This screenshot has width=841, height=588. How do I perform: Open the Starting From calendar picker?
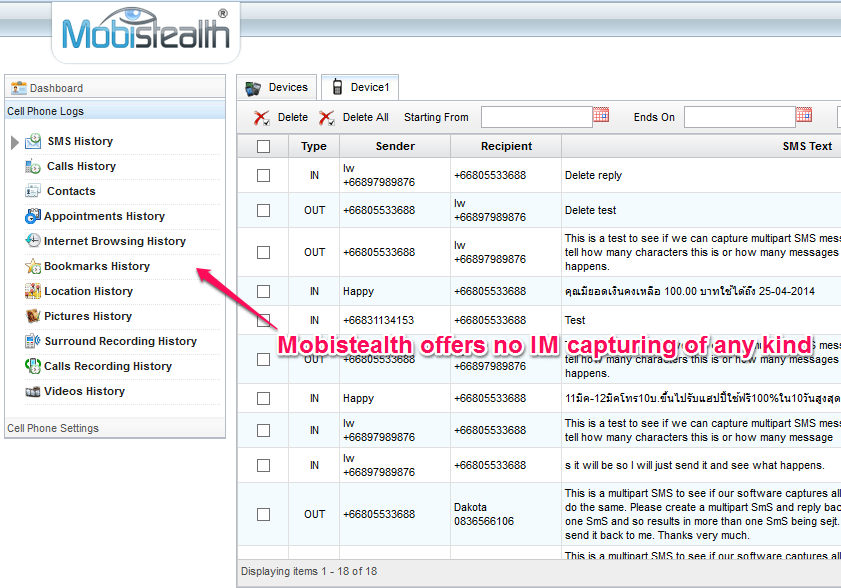pyautogui.click(x=601, y=115)
